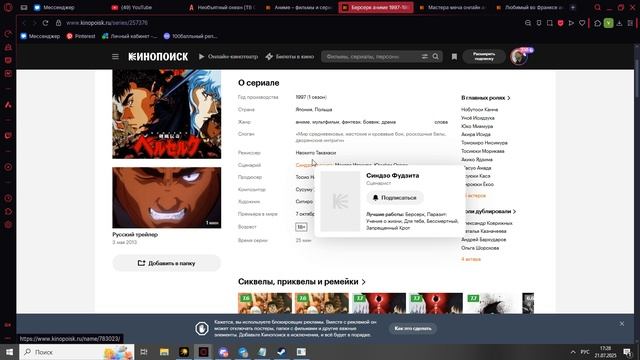Open Pinterest bookmark
The width and height of the screenshot is (640, 360).
[x=81, y=36]
